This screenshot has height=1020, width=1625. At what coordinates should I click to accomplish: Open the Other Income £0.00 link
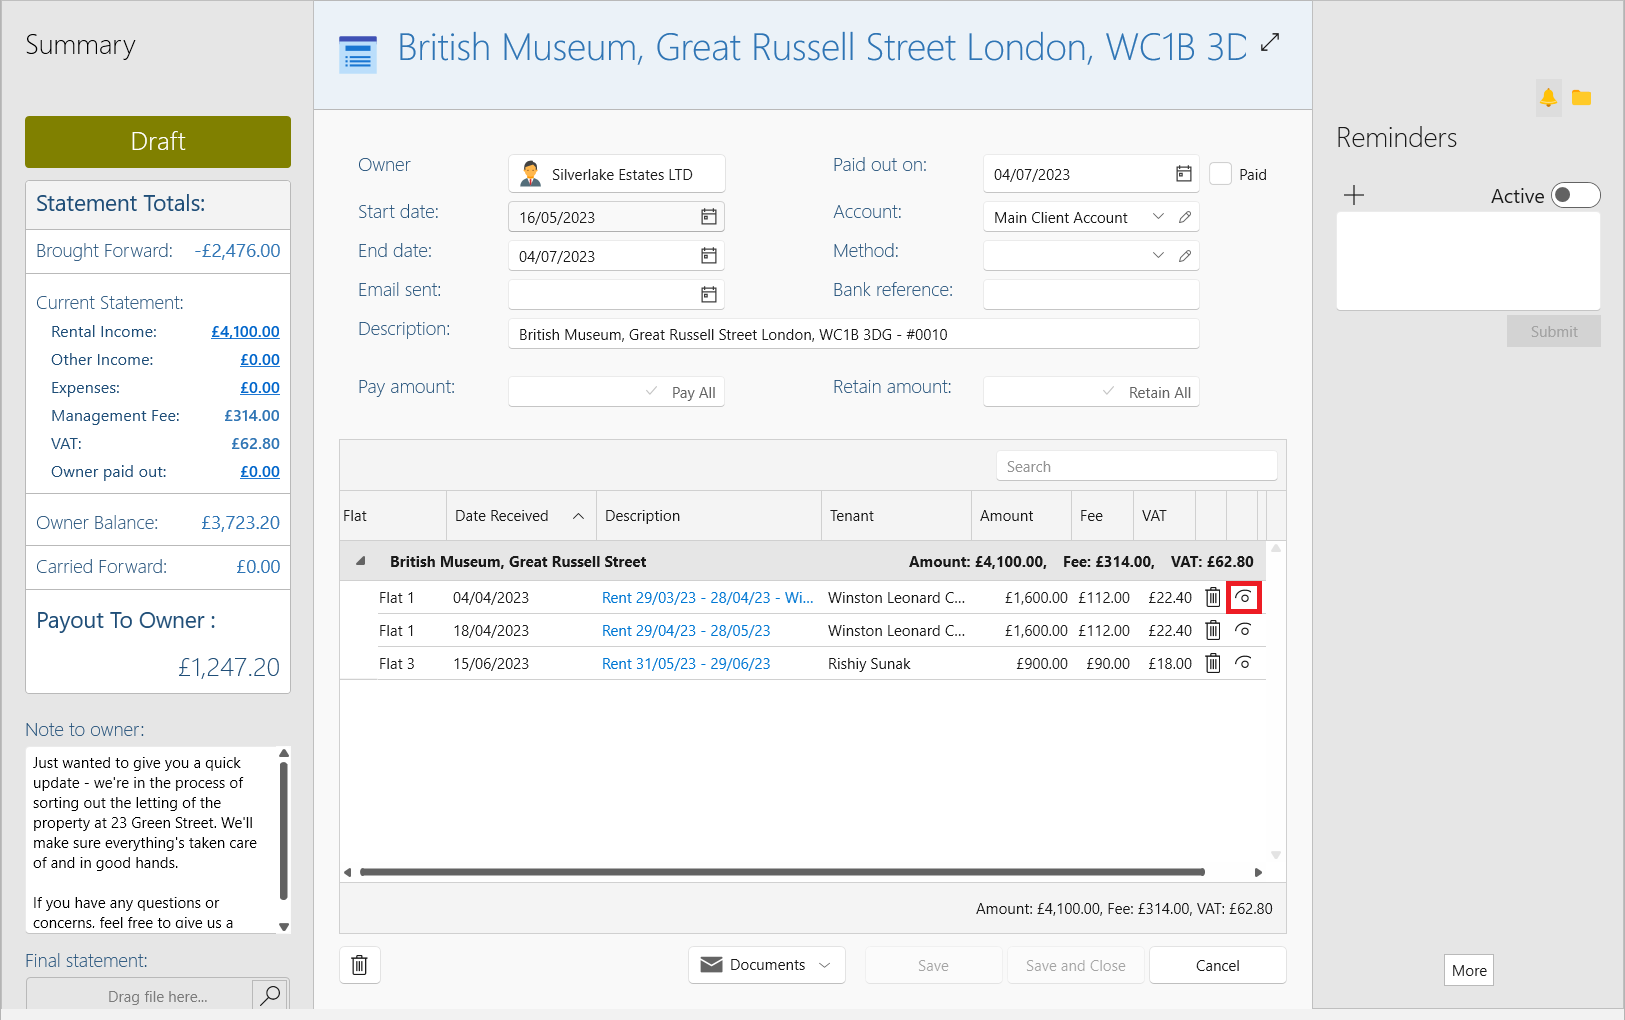click(260, 360)
